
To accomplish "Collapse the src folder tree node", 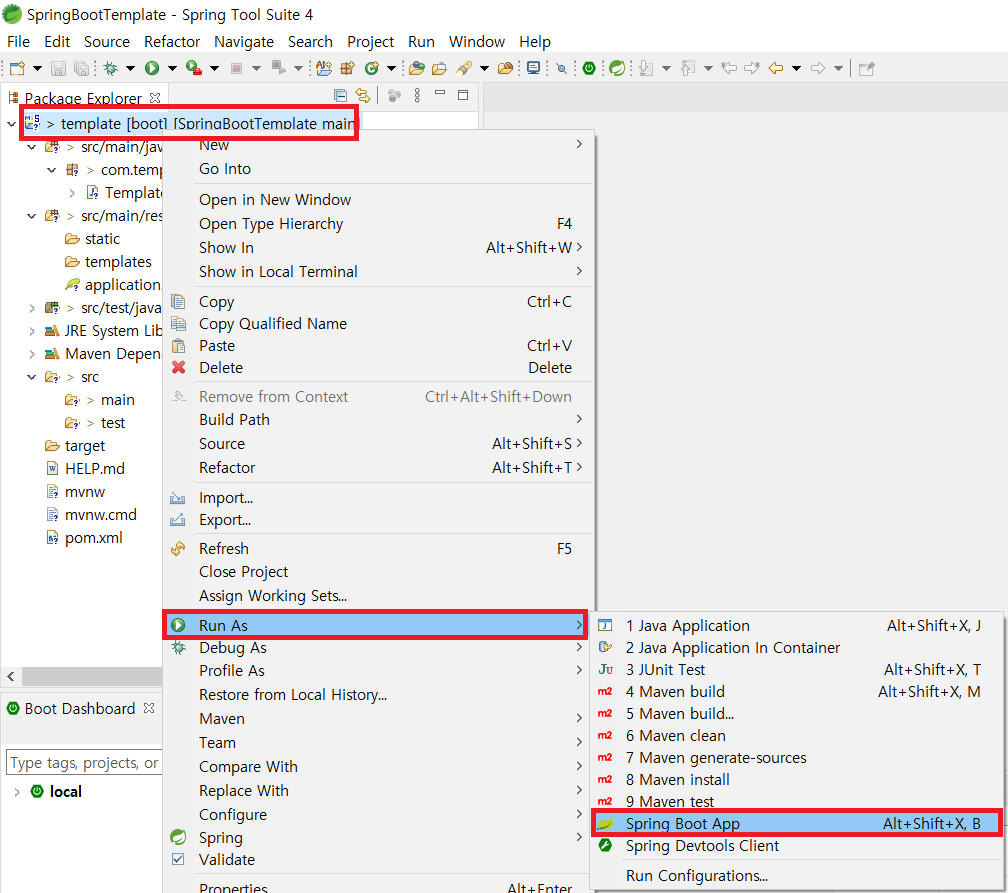I will tap(32, 377).
